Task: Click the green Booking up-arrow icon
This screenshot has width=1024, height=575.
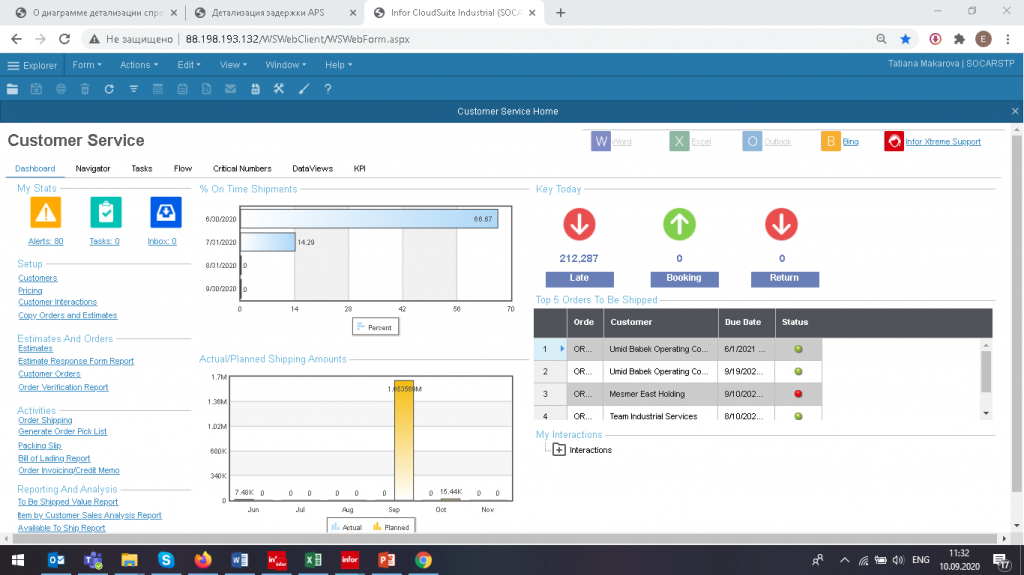Action: (x=679, y=224)
